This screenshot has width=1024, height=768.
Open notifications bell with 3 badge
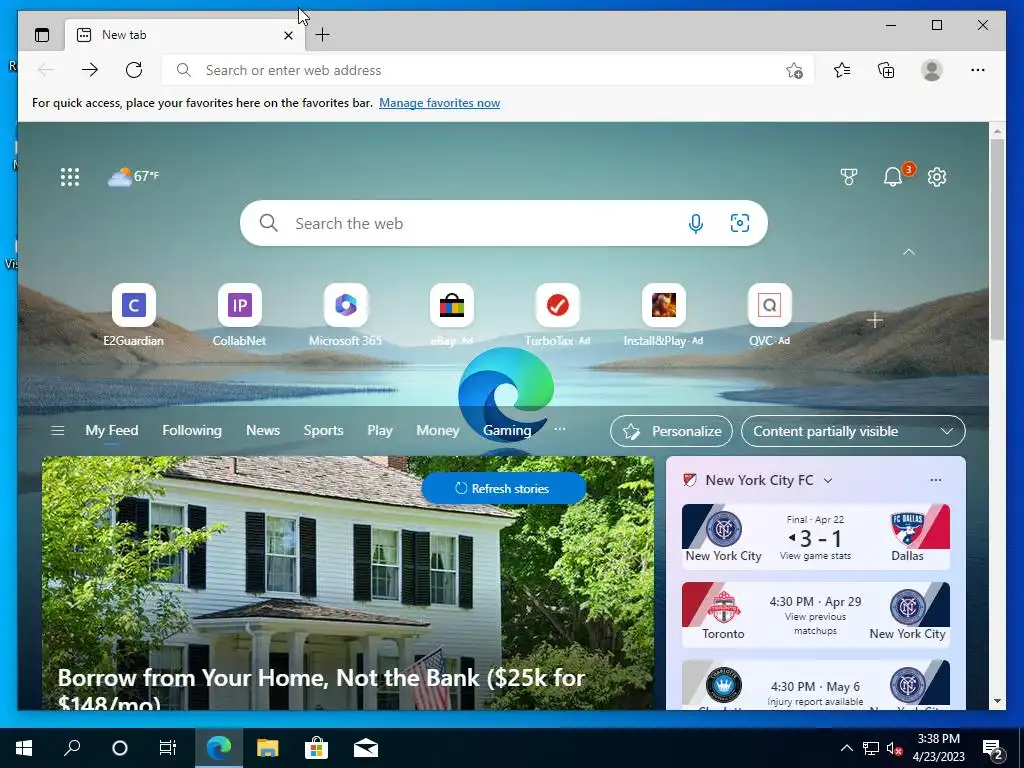pos(893,176)
